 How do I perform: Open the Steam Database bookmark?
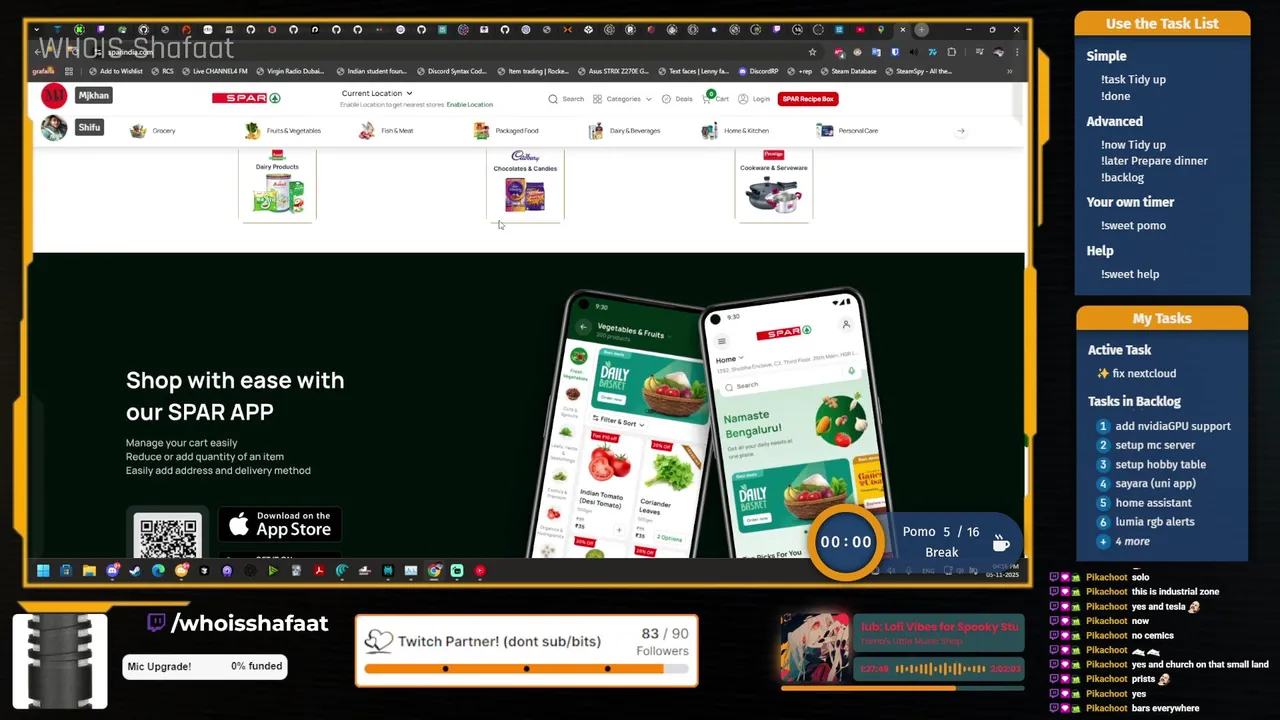[849, 71]
